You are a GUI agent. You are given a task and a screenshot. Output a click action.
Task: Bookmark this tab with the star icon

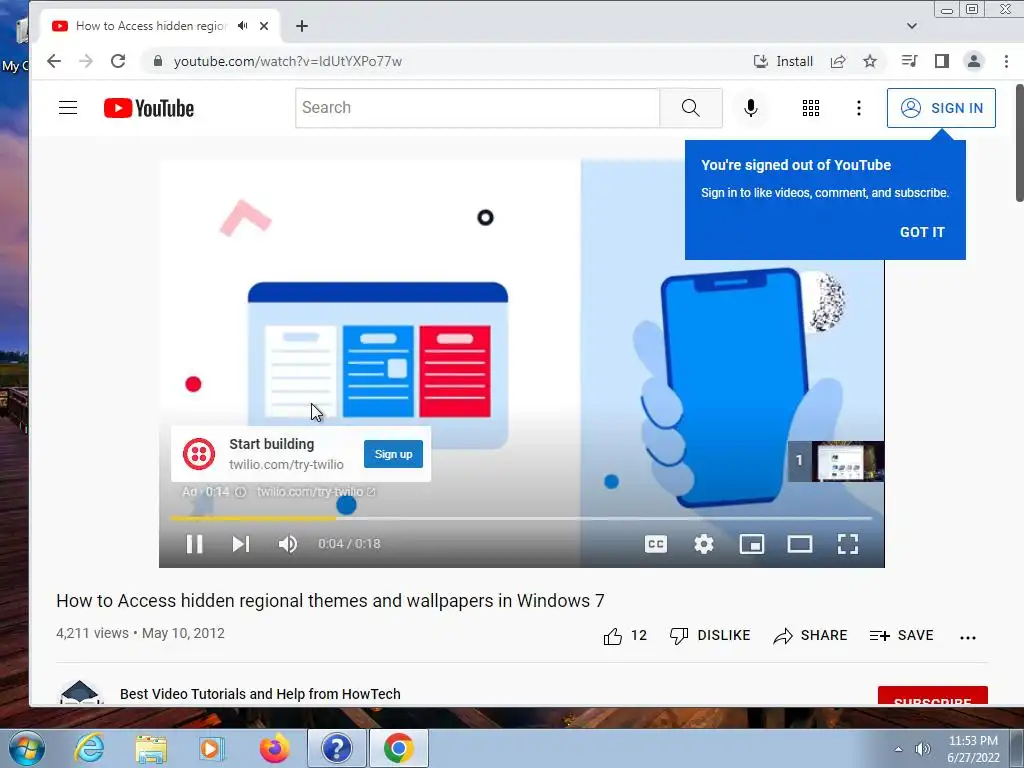point(870,61)
